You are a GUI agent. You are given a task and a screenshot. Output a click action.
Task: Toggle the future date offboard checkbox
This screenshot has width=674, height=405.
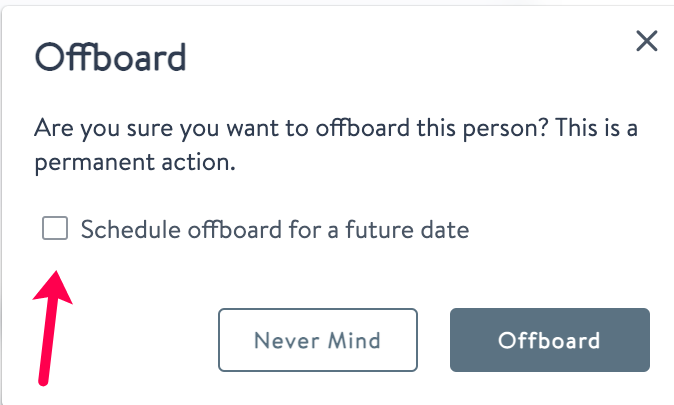coord(55,229)
